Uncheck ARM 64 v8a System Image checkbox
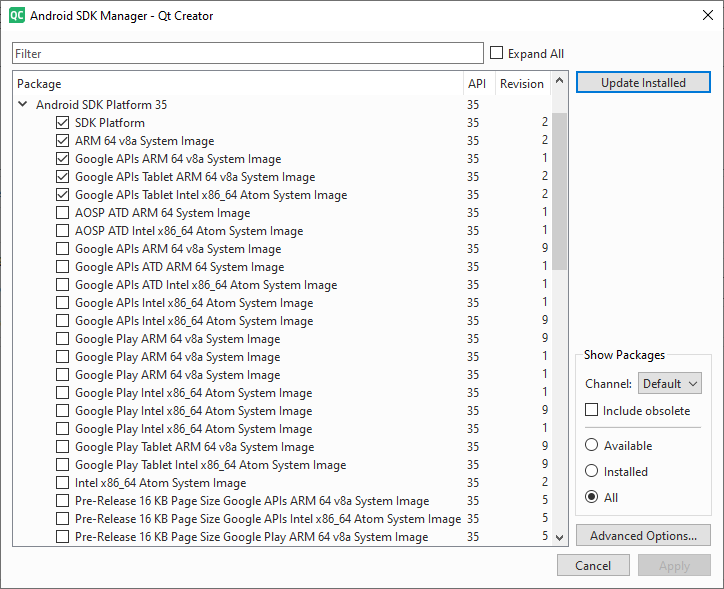This screenshot has width=724, height=589. click(x=63, y=141)
